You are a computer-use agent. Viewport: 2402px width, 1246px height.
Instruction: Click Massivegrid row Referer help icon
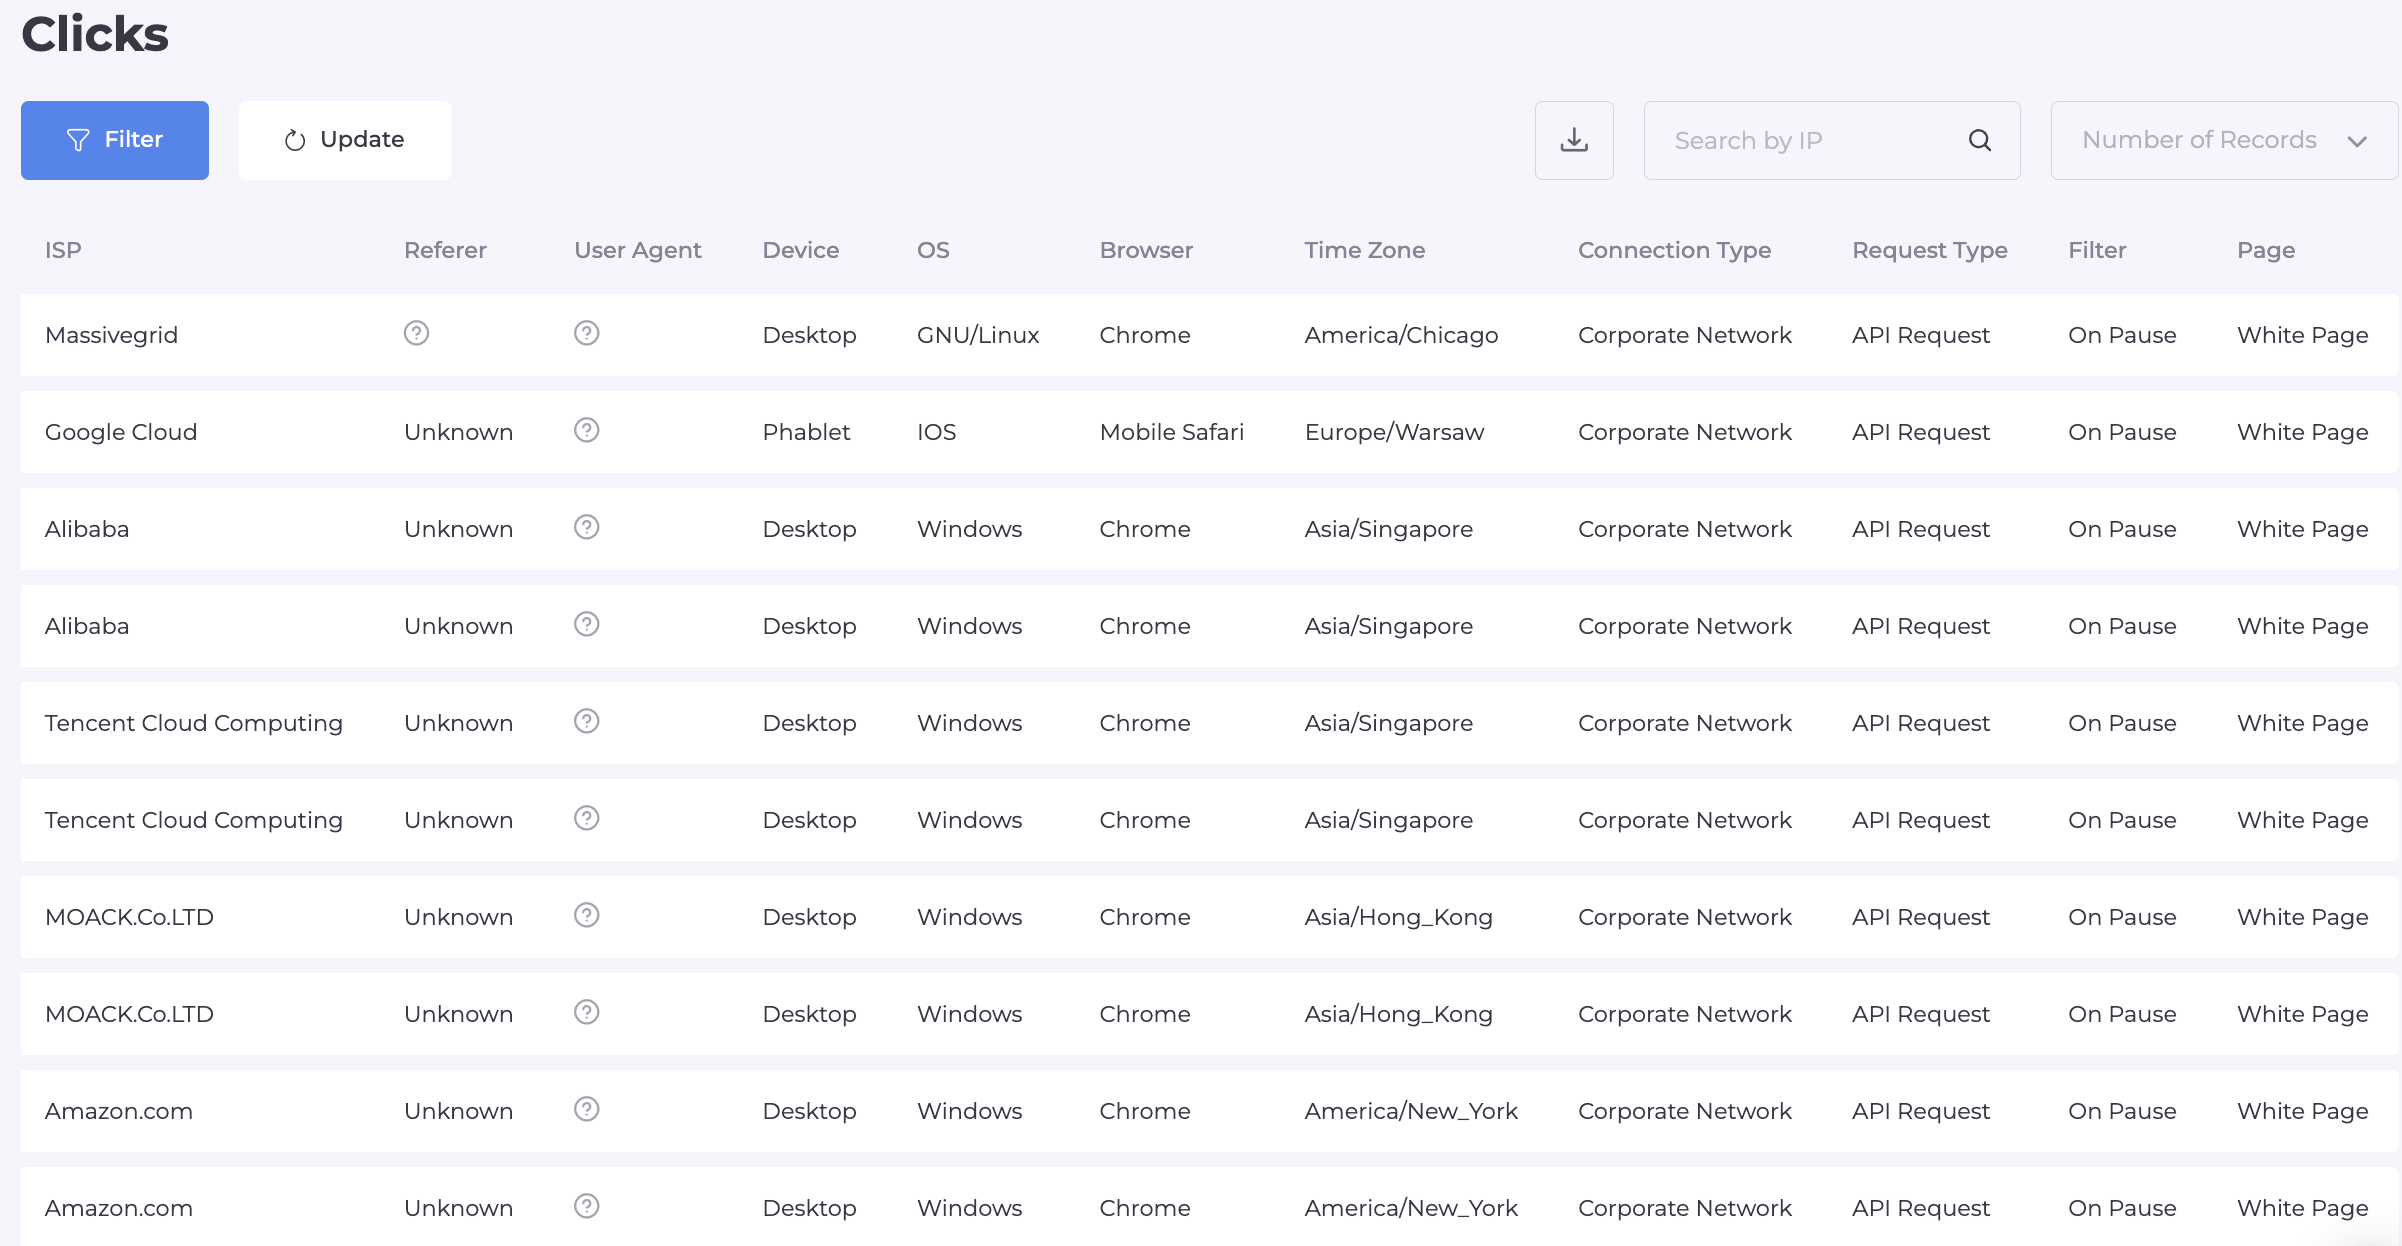(416, 333)
